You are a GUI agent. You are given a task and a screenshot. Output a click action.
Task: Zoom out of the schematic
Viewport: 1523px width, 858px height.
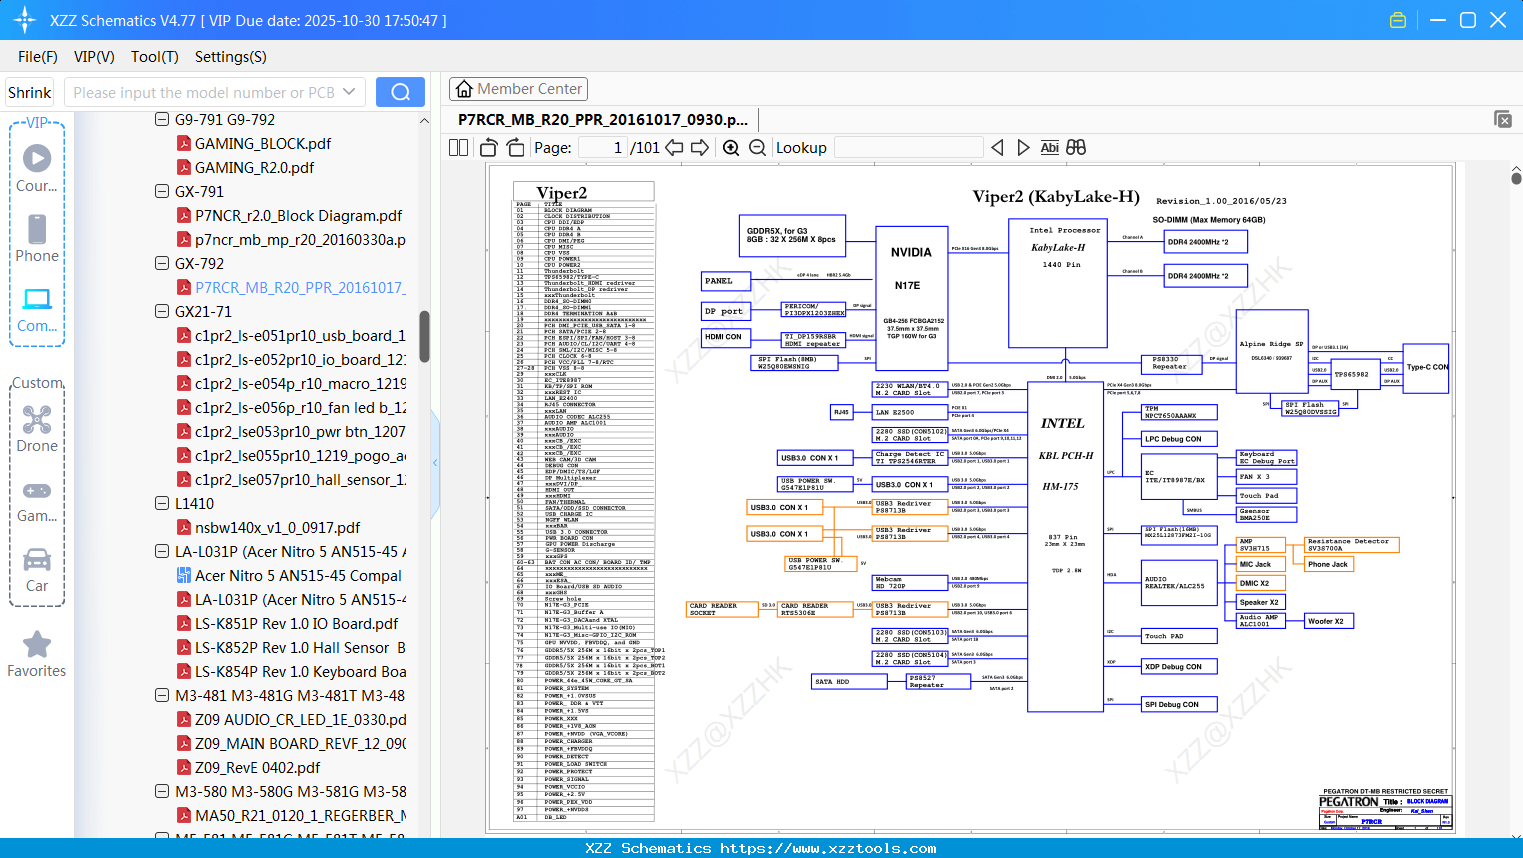757,148
